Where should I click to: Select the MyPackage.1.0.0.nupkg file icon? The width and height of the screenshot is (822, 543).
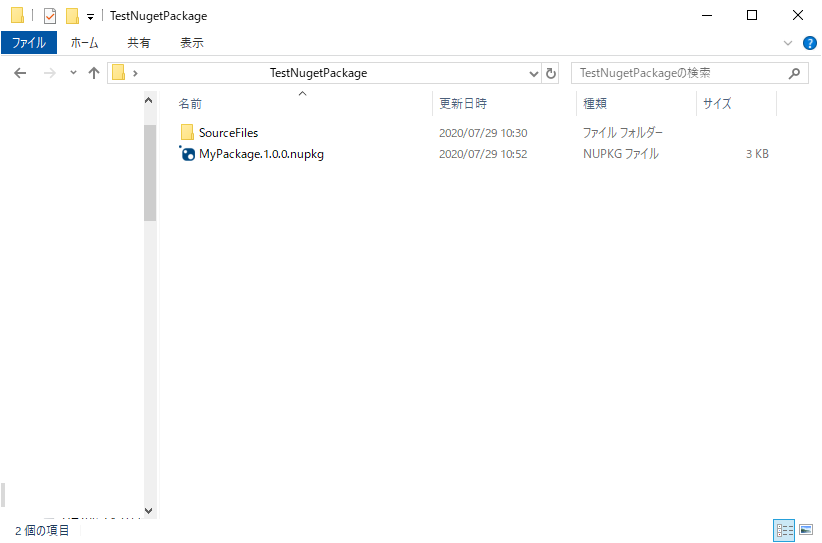187,154
